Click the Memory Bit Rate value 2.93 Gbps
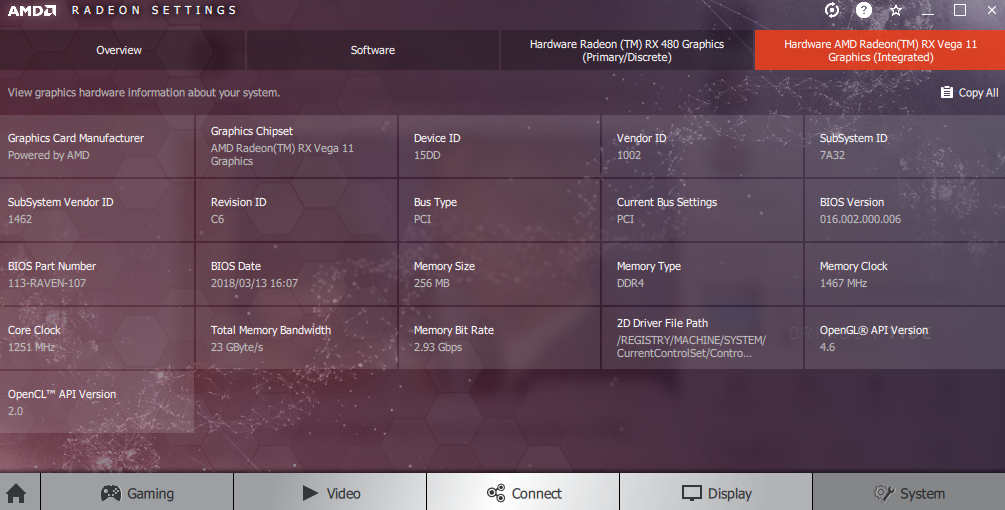Screen dimensions: 1005x510 pyautogui.click(x=438, y=347)
